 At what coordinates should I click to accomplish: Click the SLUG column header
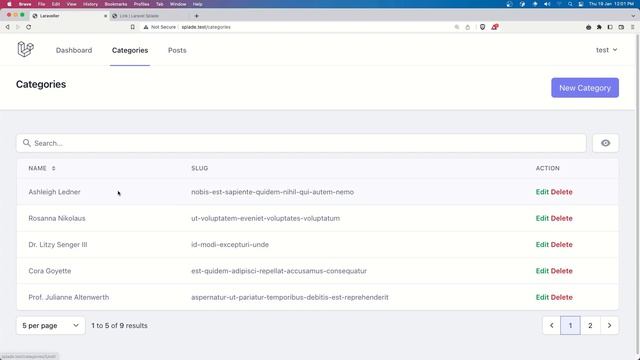click(200, 168)
